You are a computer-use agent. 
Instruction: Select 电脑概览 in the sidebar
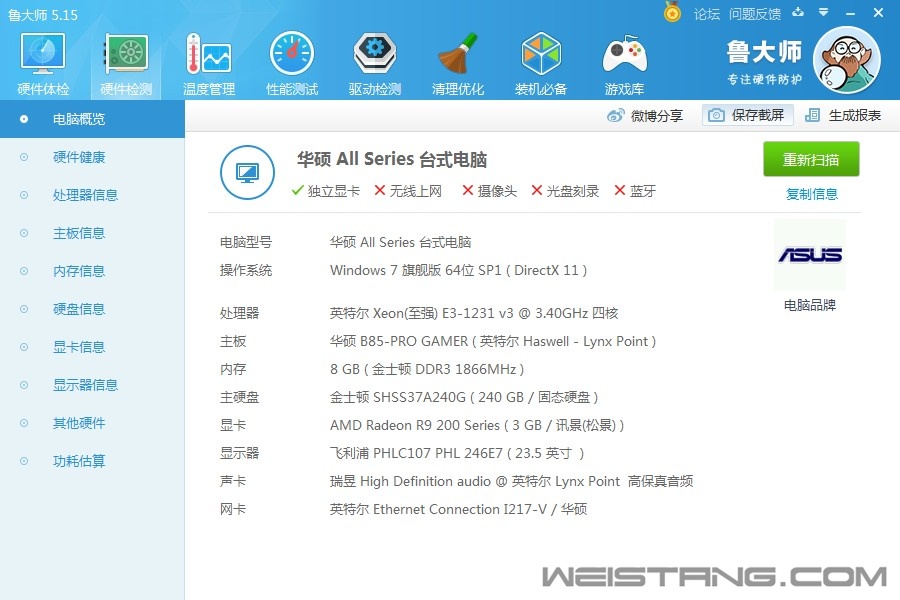coord(92,119)
